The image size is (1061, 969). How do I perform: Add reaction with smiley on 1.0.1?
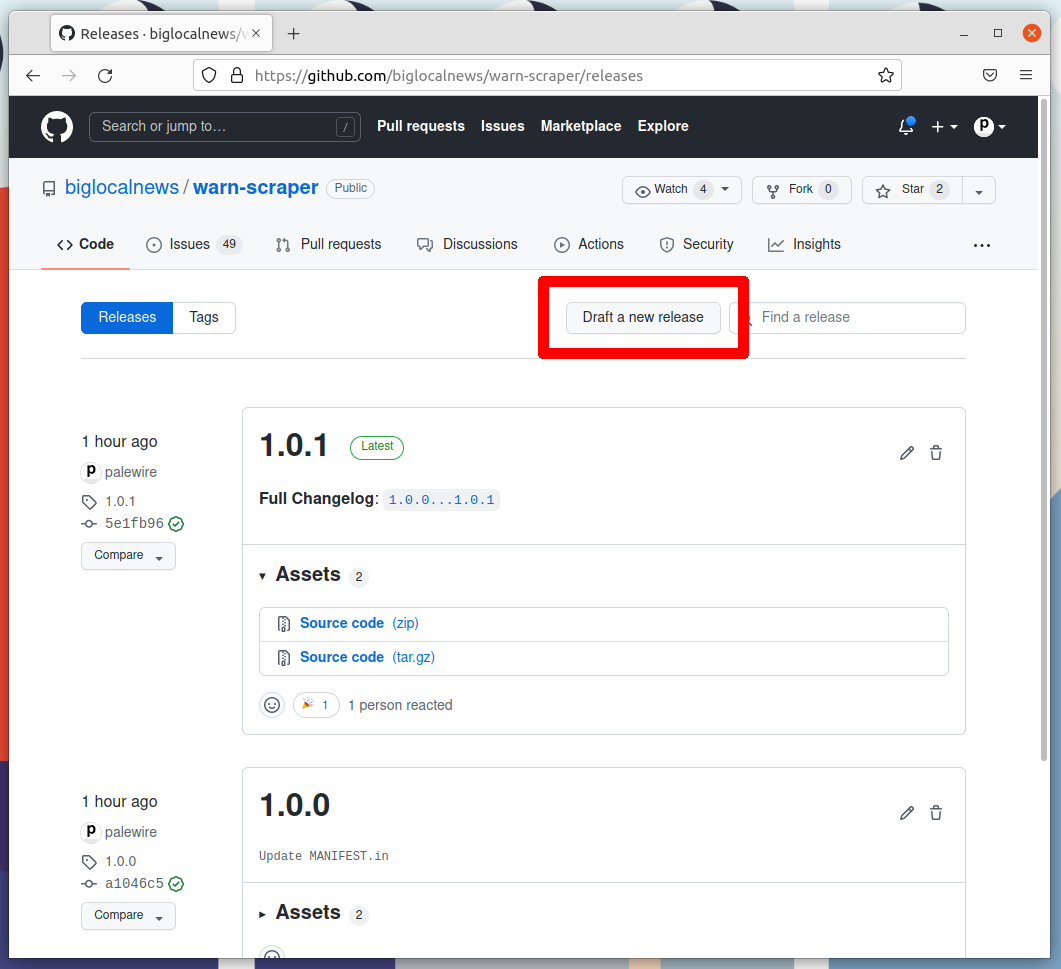tap(272, 705)
